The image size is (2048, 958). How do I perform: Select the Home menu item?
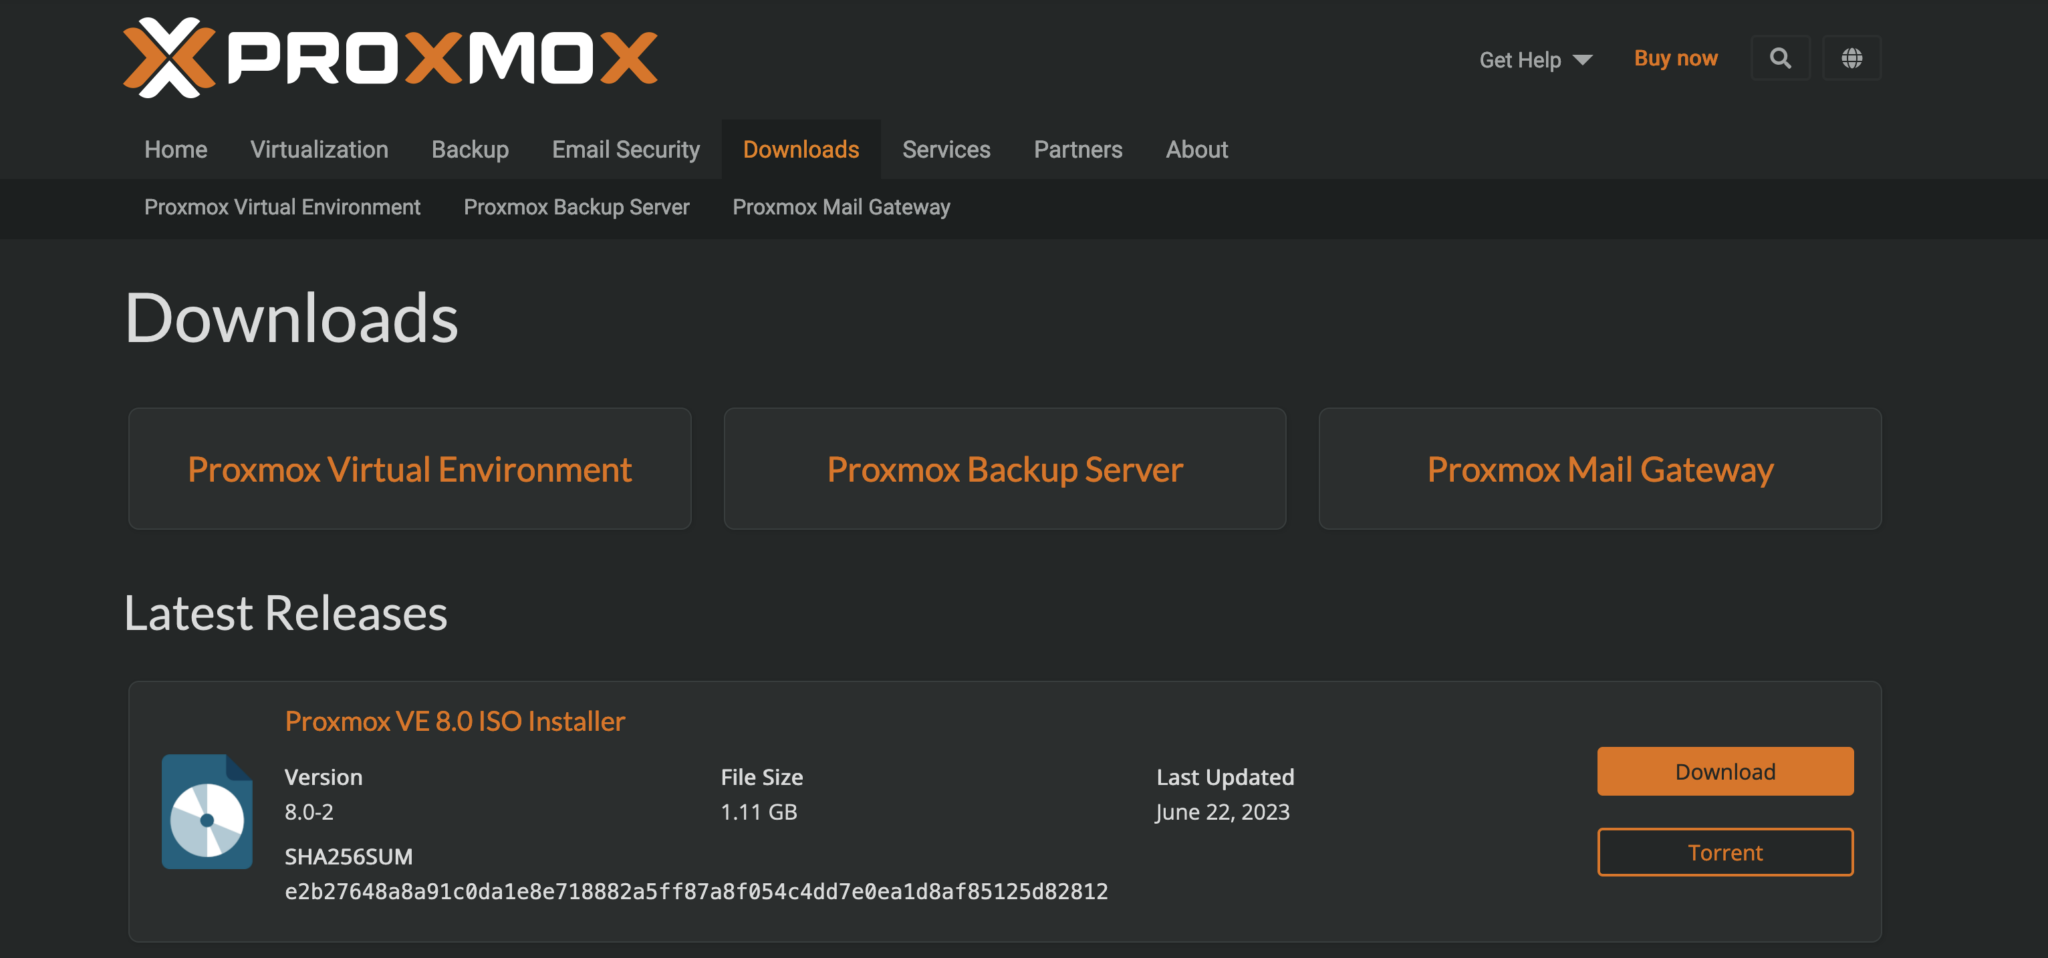click(x=175, y=149)
